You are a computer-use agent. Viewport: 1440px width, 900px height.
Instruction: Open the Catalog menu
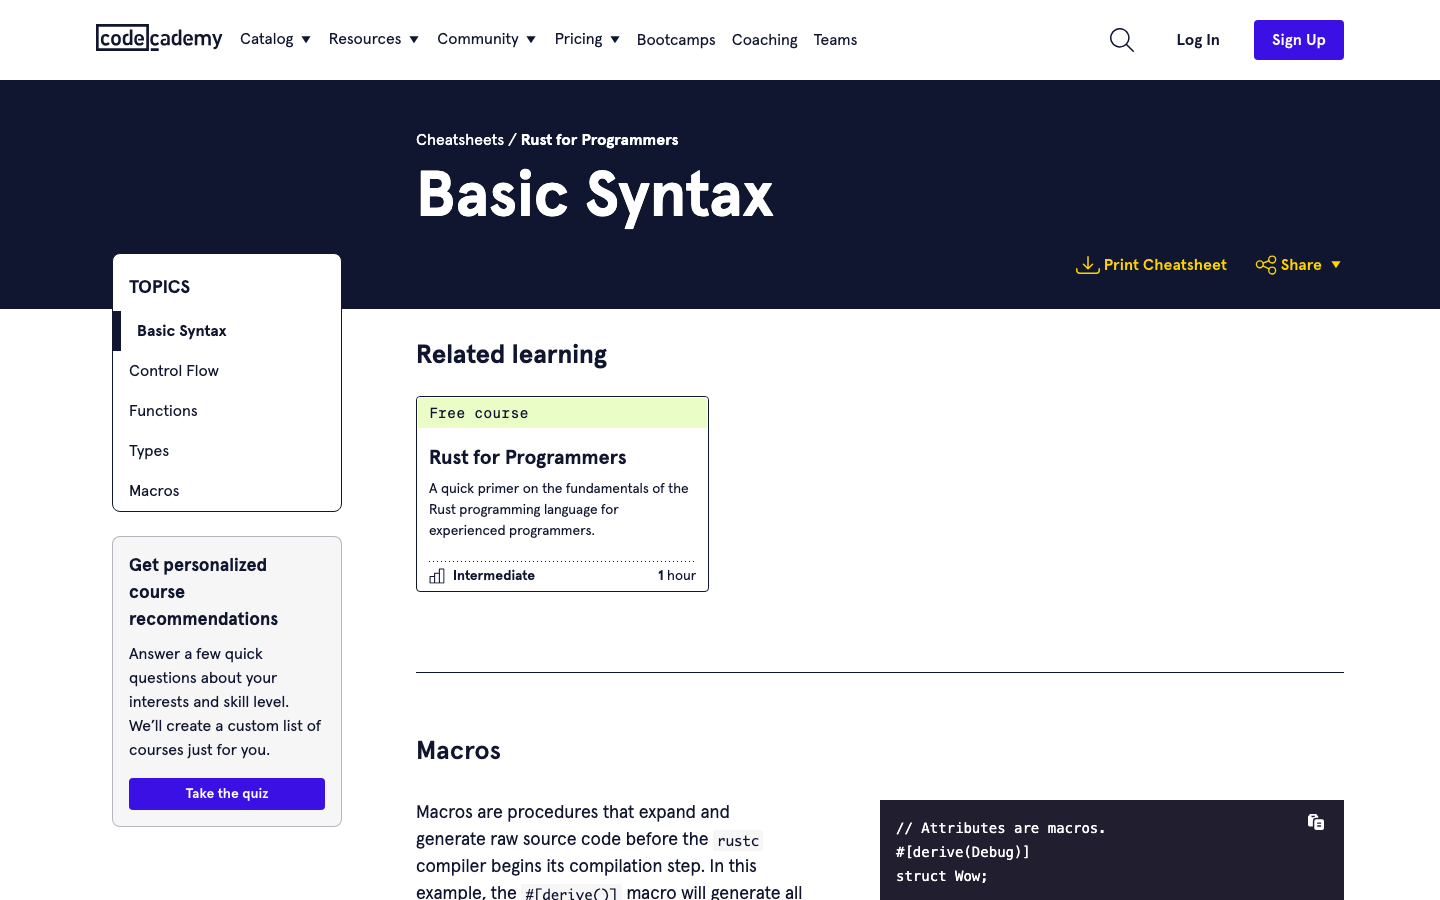click(x=276, y=39)
